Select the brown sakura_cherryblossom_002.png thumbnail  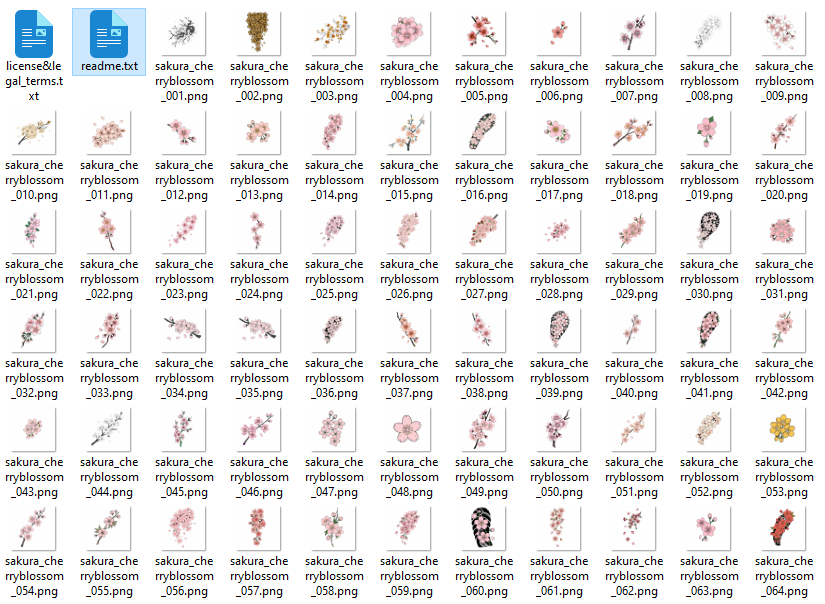click(x=258, y=34)
